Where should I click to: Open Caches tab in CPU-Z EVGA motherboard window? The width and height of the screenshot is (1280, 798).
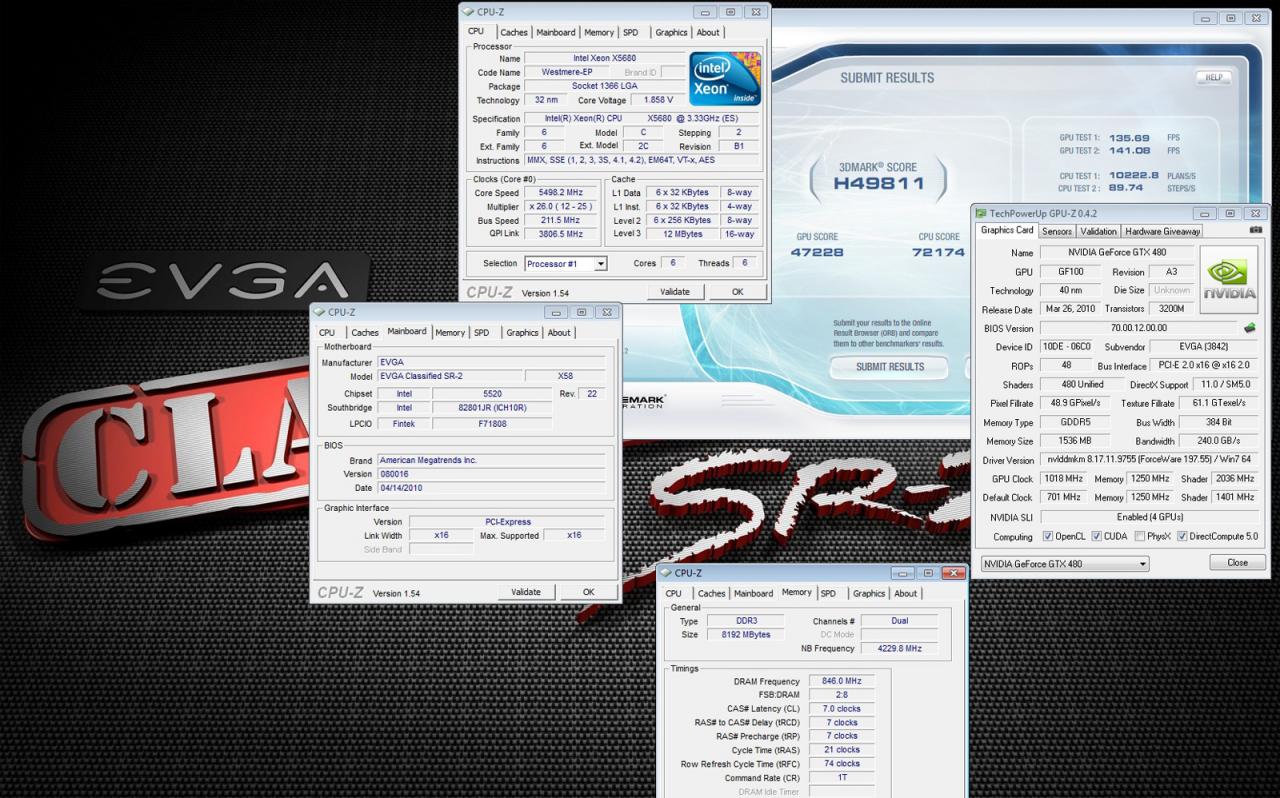point(365,333)
